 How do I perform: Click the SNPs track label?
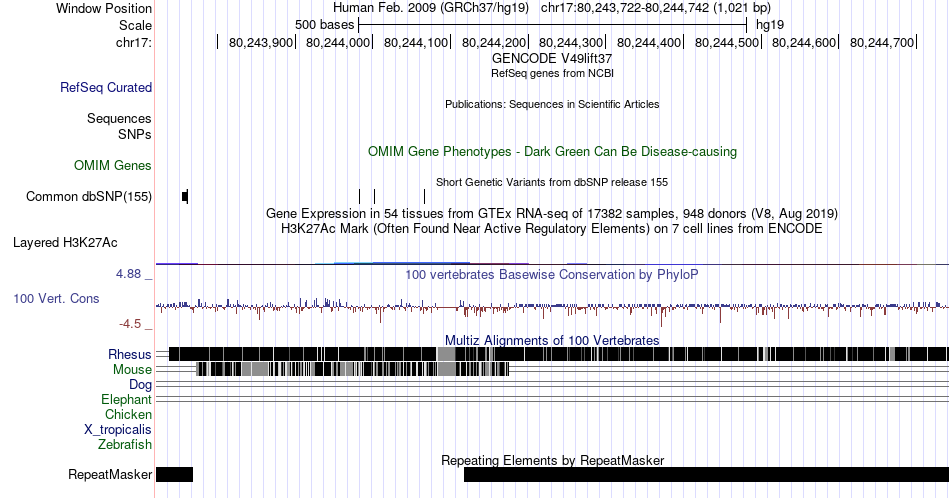click(x=135, y=134)
